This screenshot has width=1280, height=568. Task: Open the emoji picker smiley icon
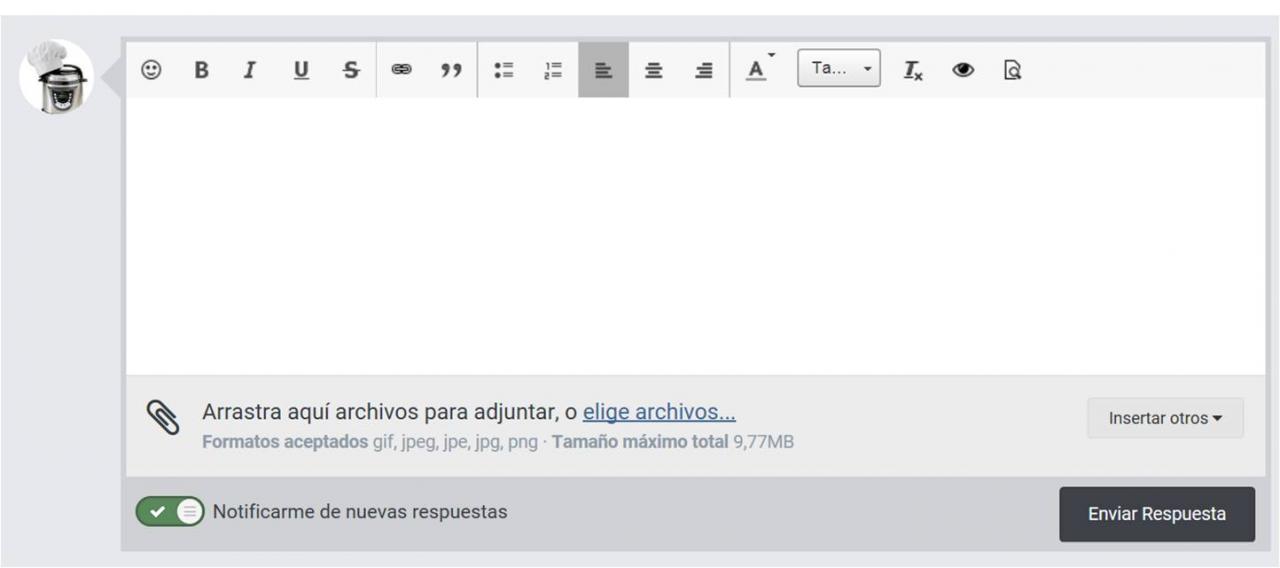click(x=151, y=70)
